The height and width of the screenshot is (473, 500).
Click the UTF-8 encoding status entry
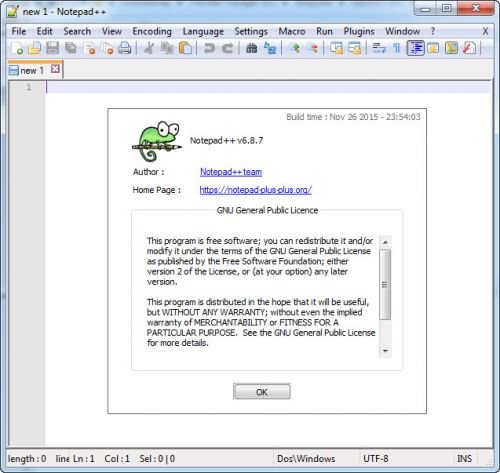point(376,459)
